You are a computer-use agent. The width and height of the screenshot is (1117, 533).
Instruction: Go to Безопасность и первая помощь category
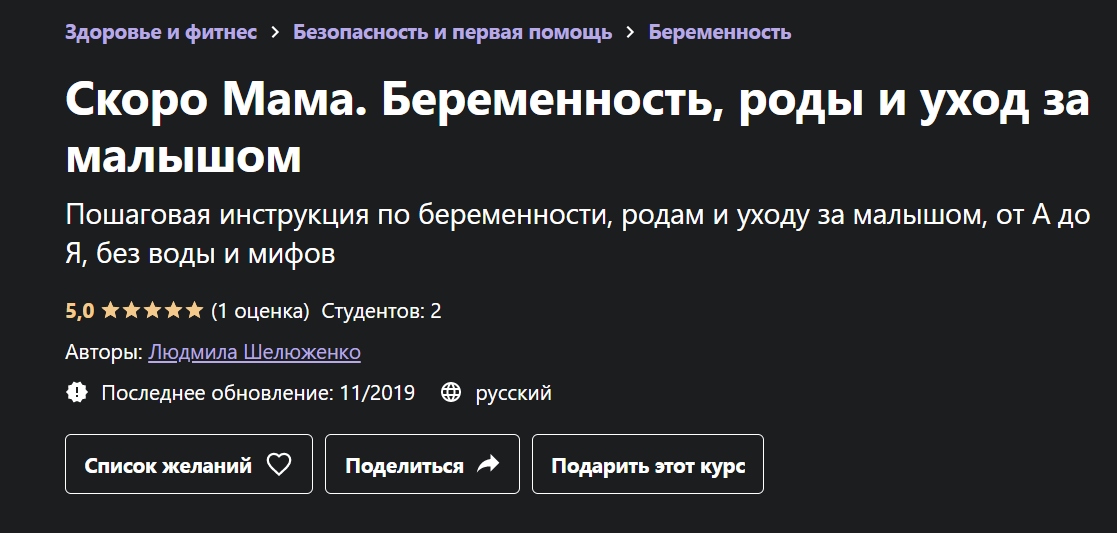(x=452, y=32)
